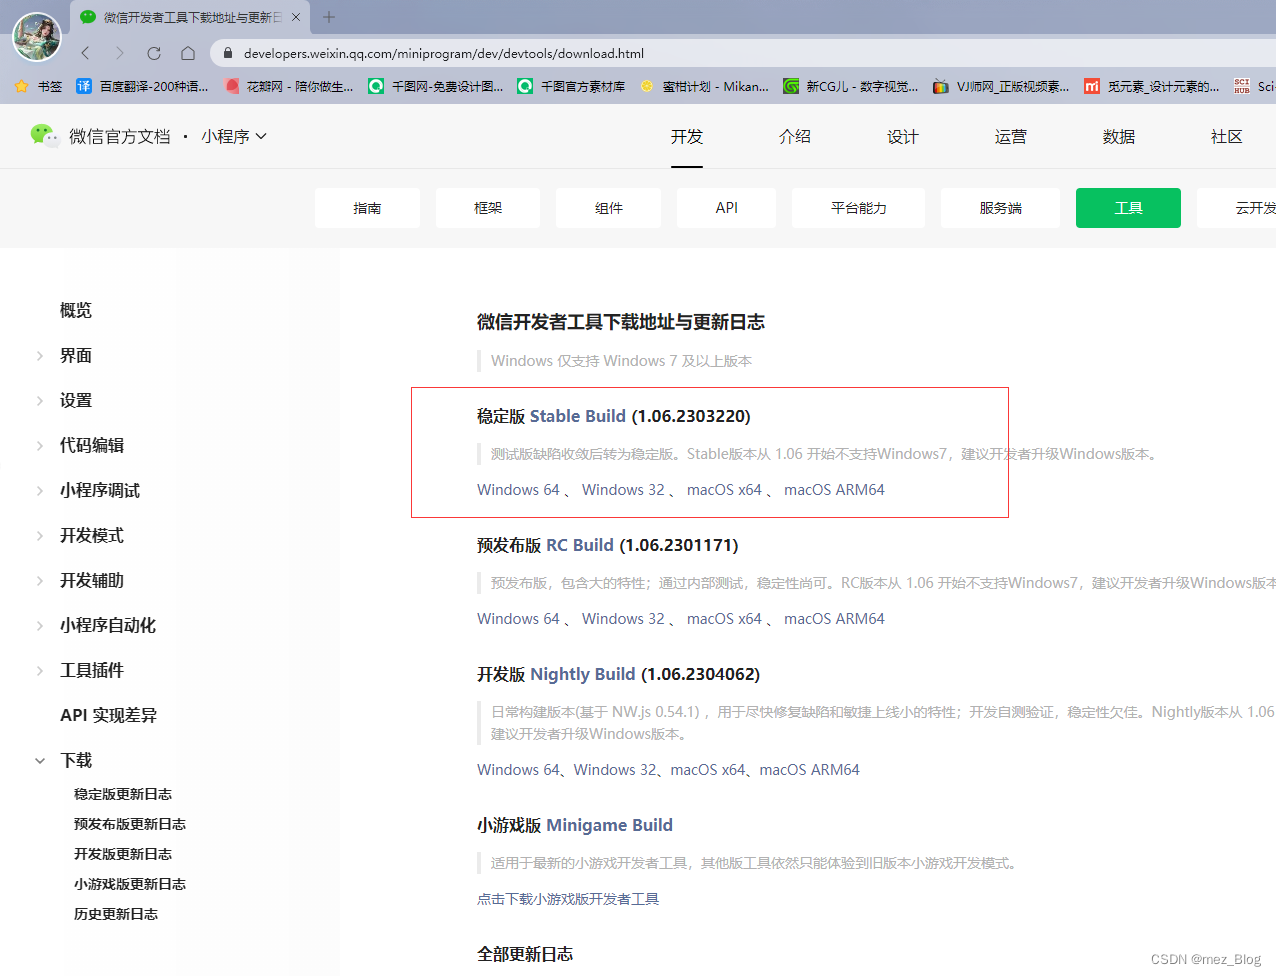
Task: Open the 书签 bookmarks star
Action: [38, 86]
